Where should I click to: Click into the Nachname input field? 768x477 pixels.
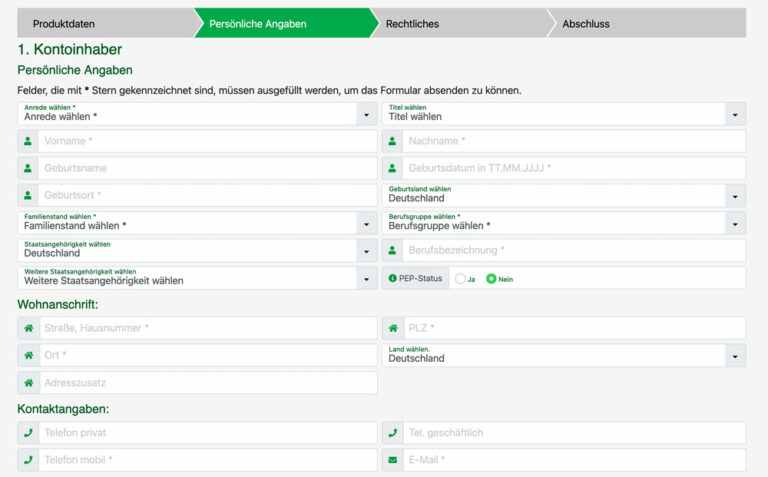573,141
